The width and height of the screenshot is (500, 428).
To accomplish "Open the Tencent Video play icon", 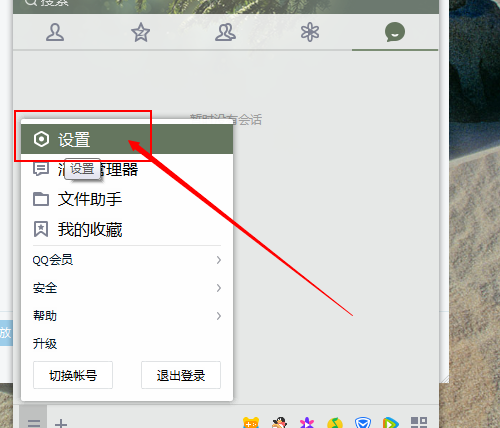I will click(391, 423).
